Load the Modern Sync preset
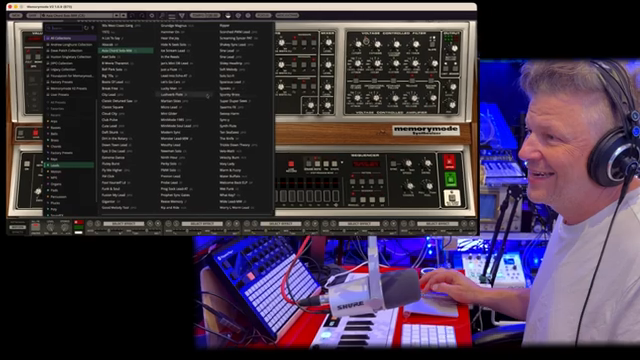Viewport: 640px width, 360px height. click(x=170, y=132)
